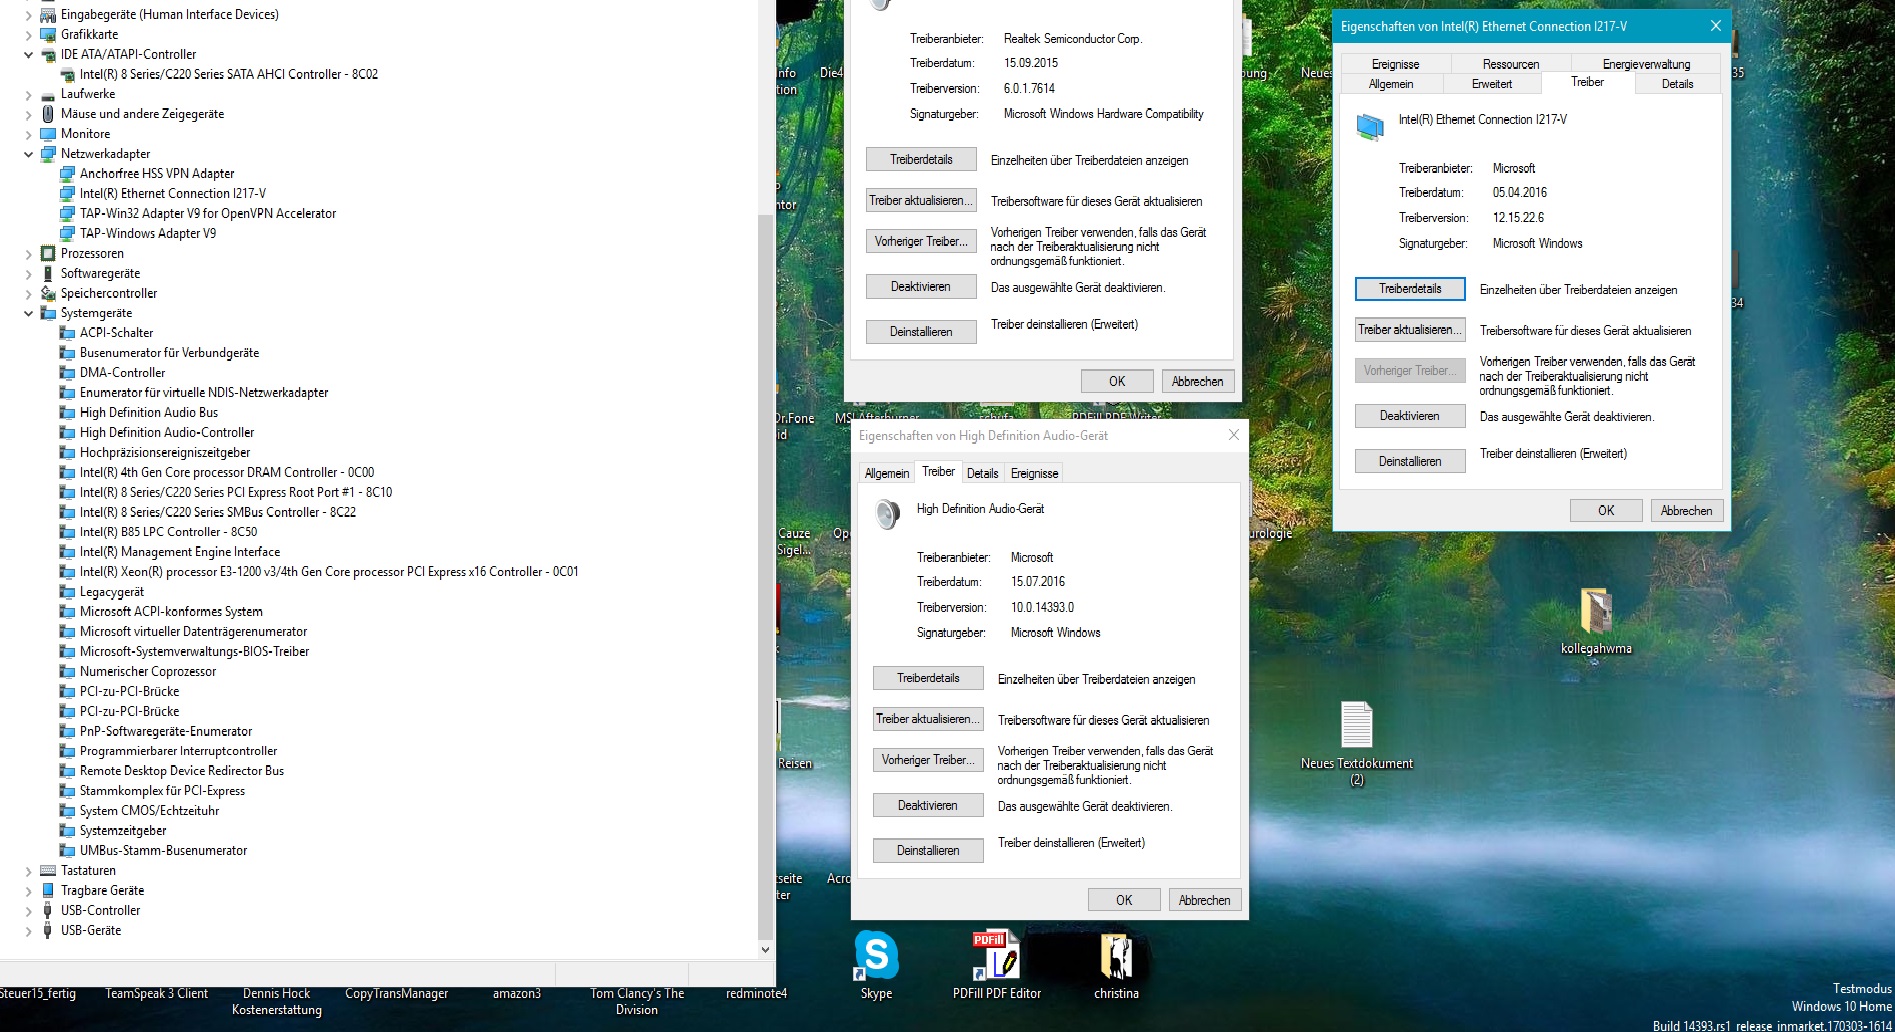
Task: Open Allgemein tab in High Definition Audio-Gerät dialog
Action: click(x=887, y=473)
